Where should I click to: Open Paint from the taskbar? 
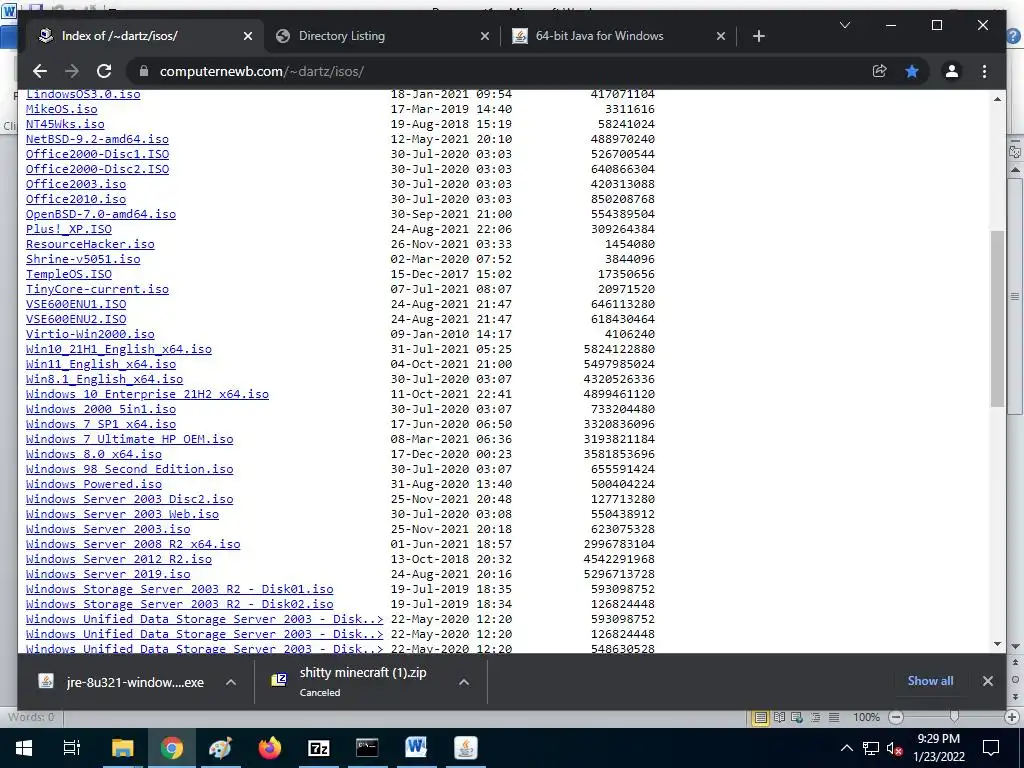(x=220, y=748)
